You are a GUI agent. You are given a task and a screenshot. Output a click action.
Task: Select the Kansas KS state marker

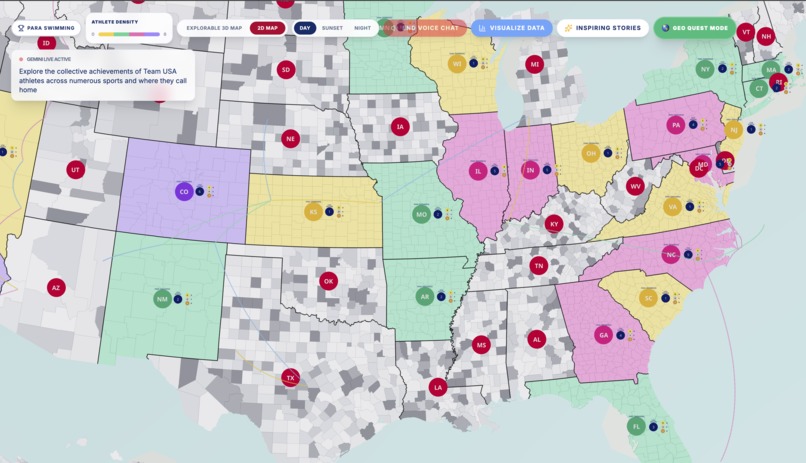[x=313, y=212]
